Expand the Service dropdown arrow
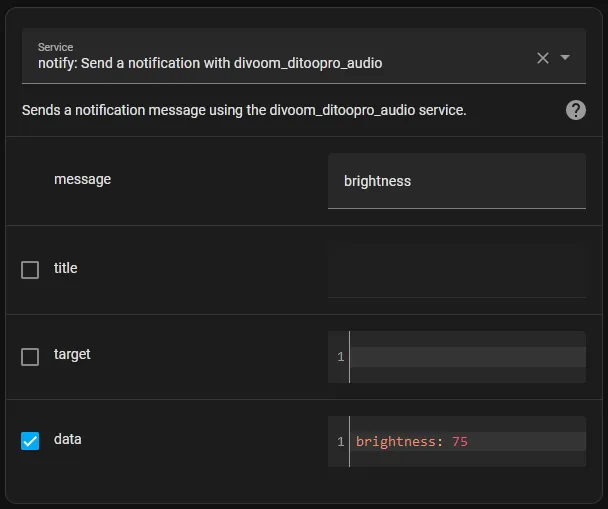Image resolution: width=608 pixels, height=509 pixels. pyautogui.click(x=565, y=57)
